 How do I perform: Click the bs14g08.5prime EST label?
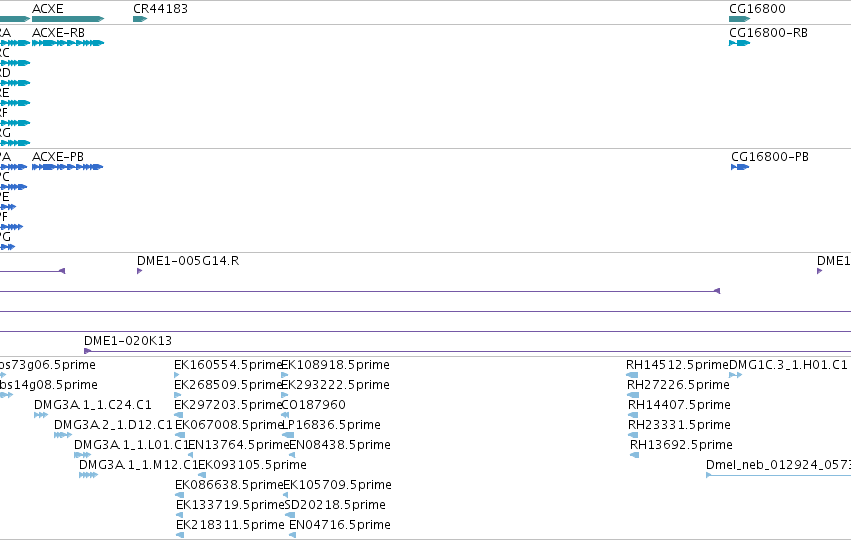(49, 385)
